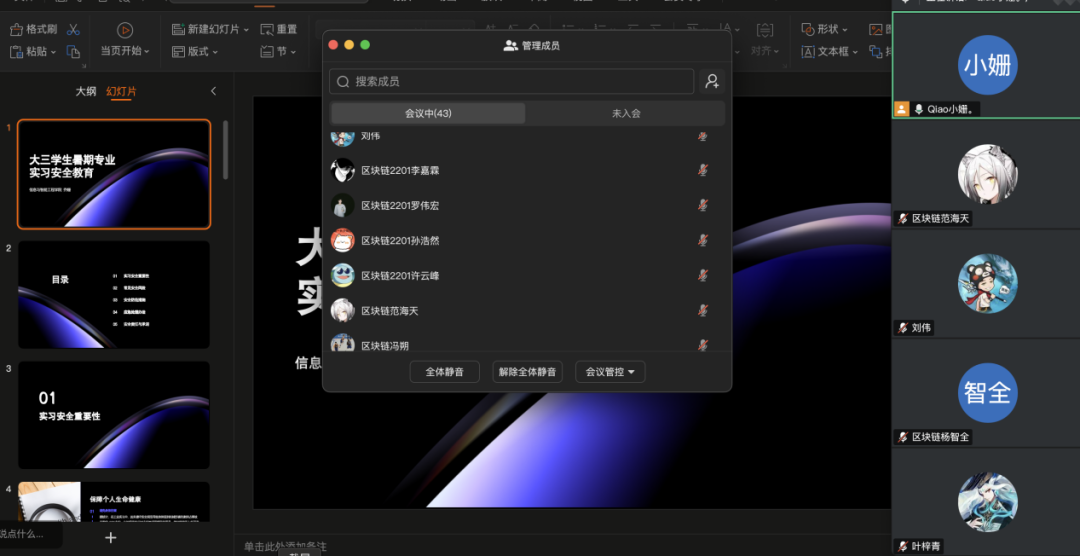Open the 会议管控 meeting control dropdown
1080x556 pixels.
click(610, 372)
